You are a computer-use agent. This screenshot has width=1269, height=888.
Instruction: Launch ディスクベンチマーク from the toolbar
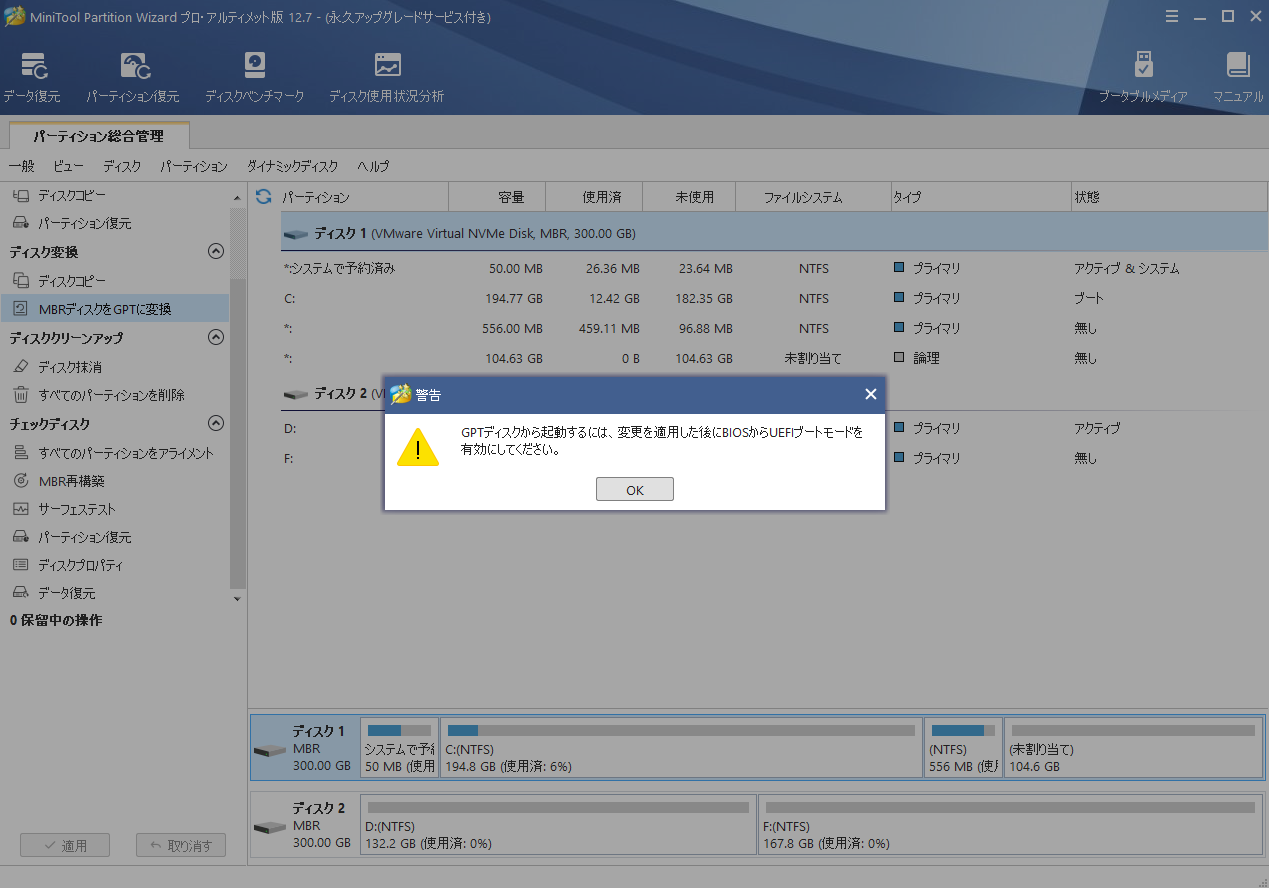[x=254, y=75]
